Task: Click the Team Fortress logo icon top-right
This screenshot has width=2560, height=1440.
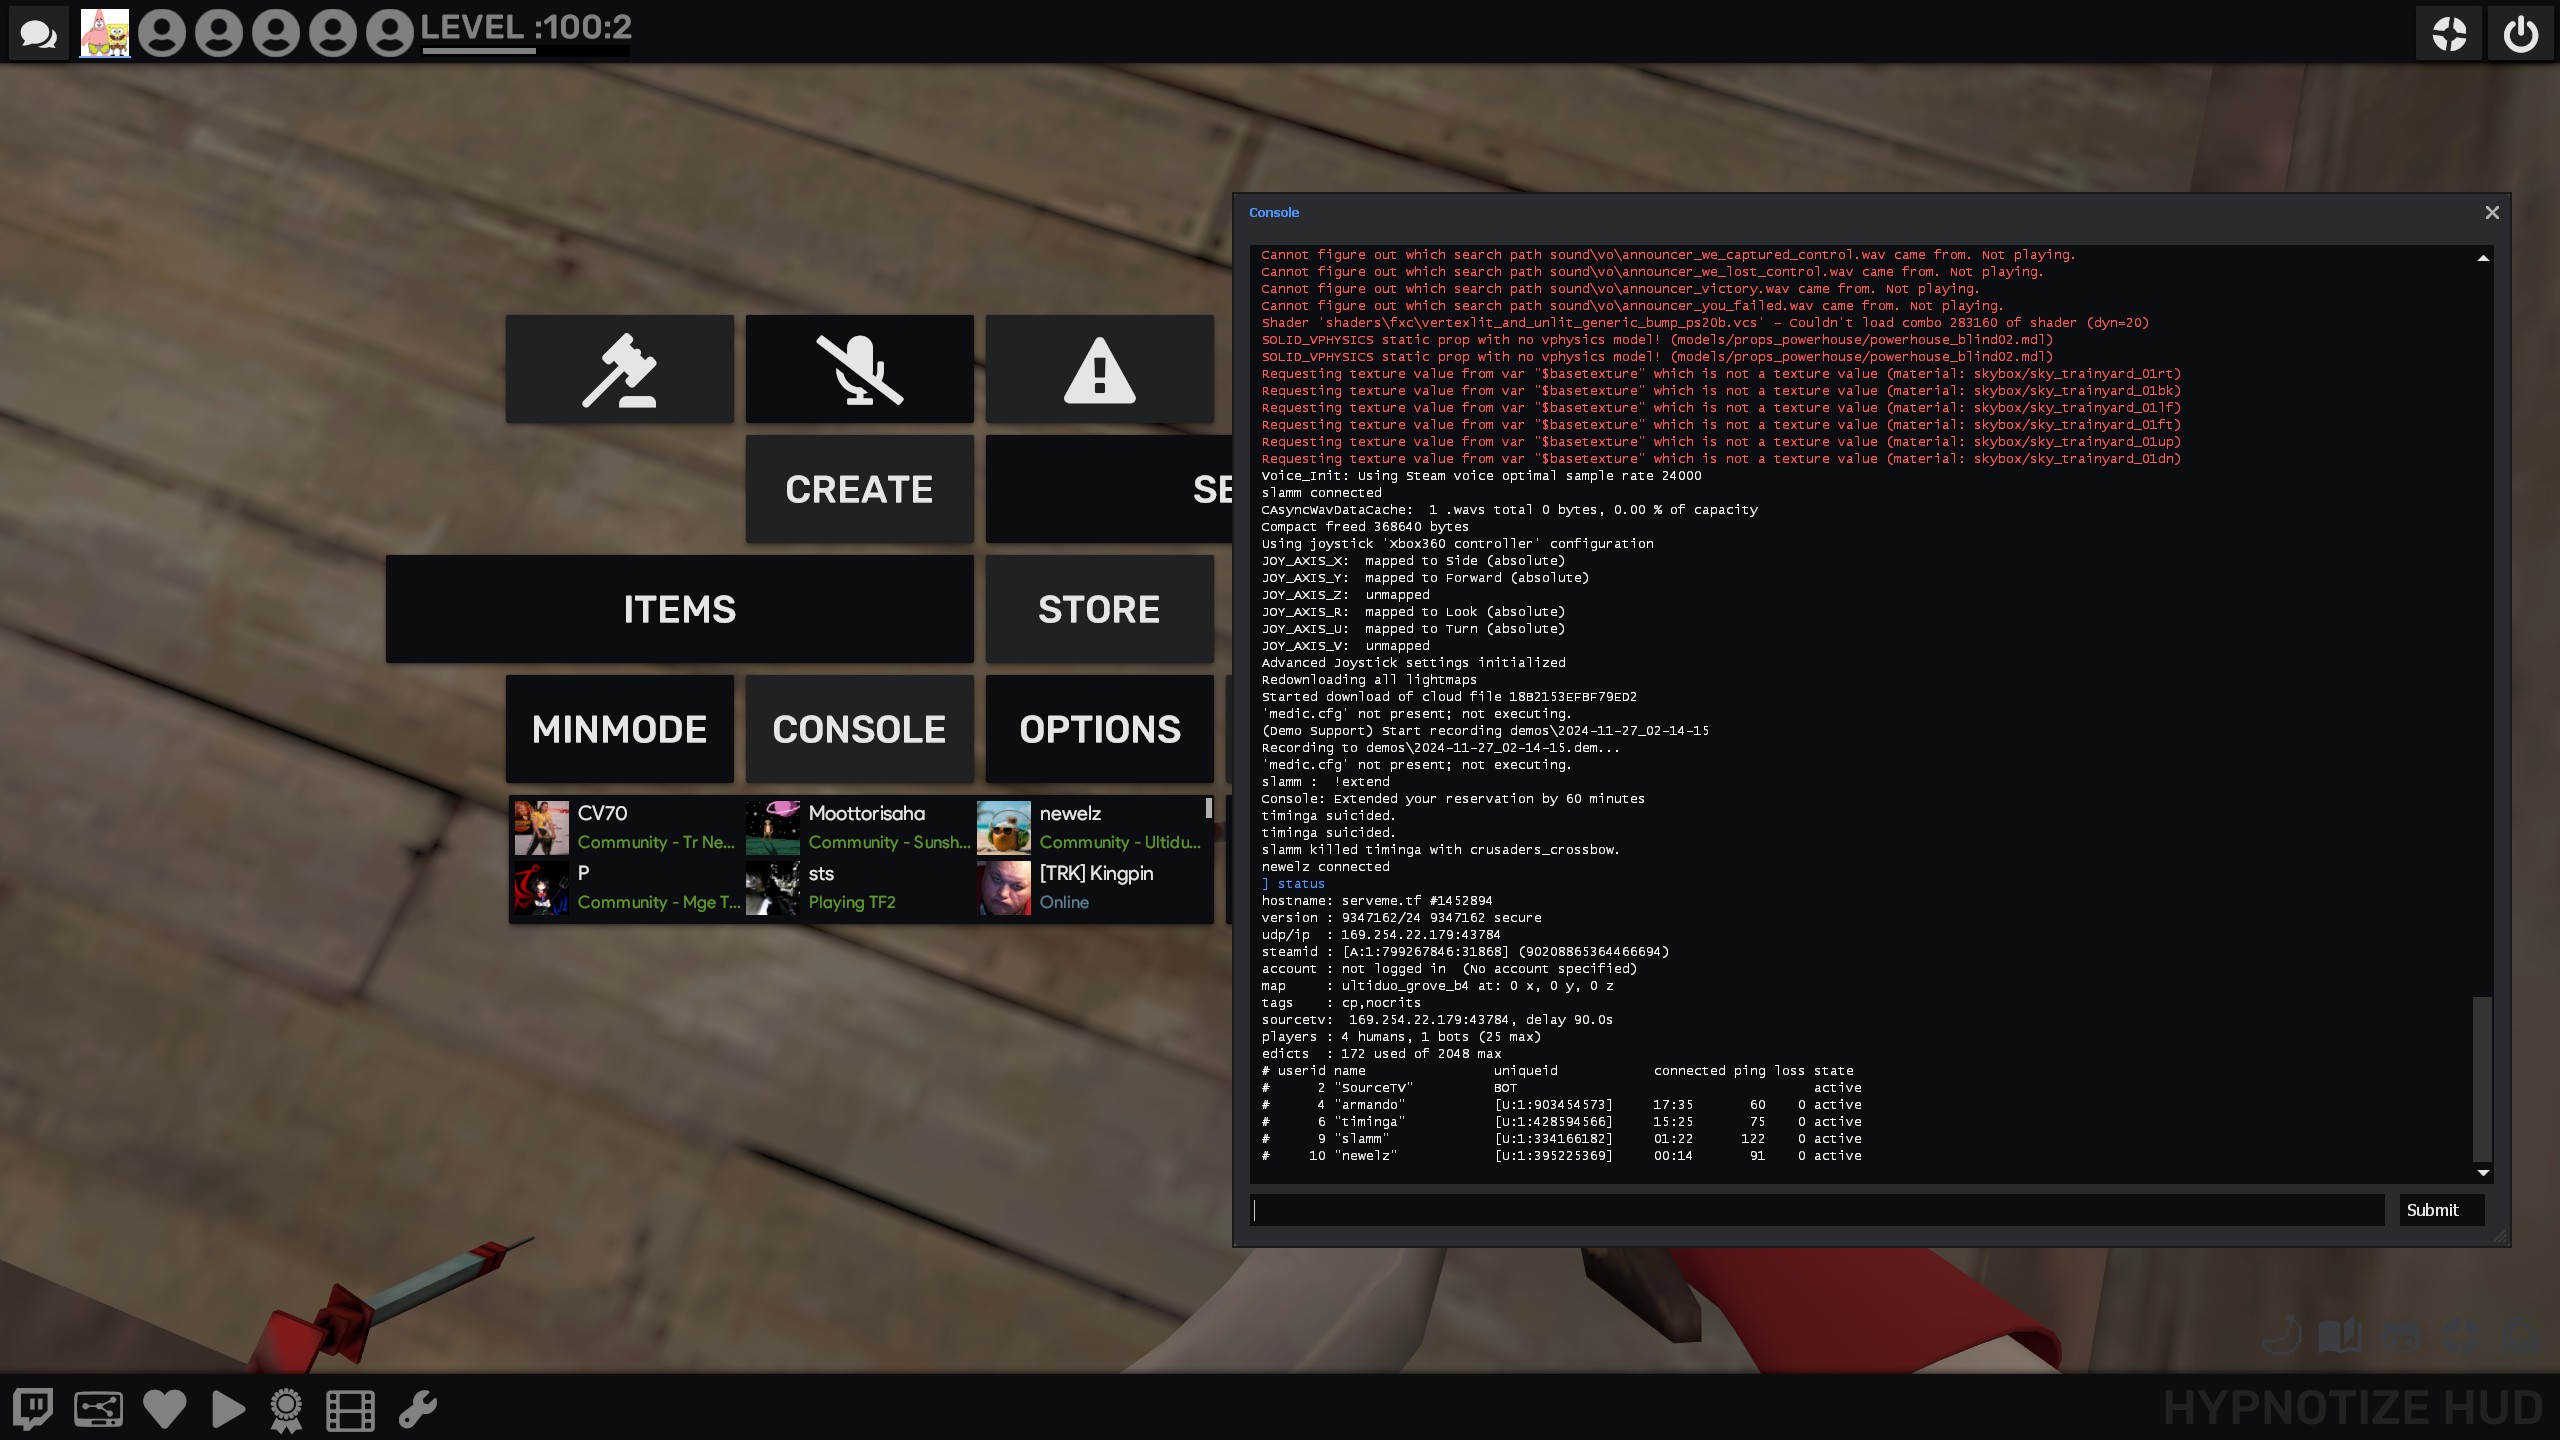Action: [2449, 33]
